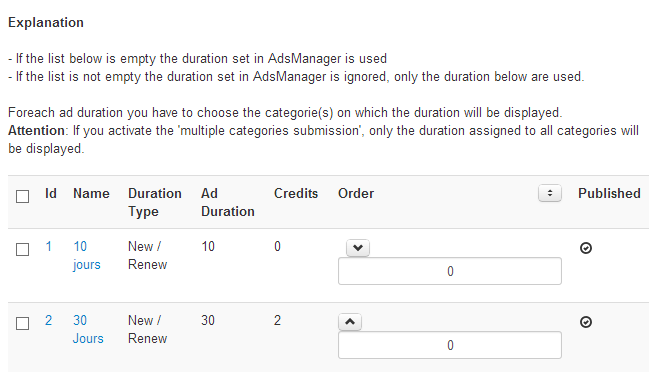Select the checkbox for row Id 2

22,323
